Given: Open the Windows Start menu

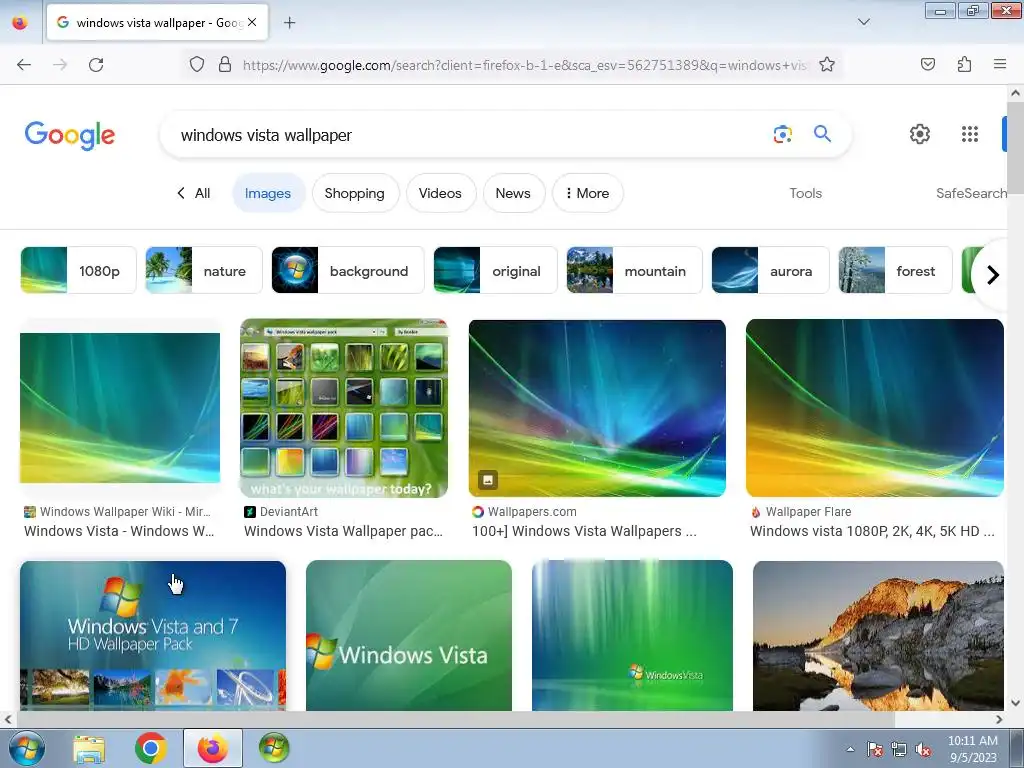Looking at the screenshot, I should tap(26, 748).
